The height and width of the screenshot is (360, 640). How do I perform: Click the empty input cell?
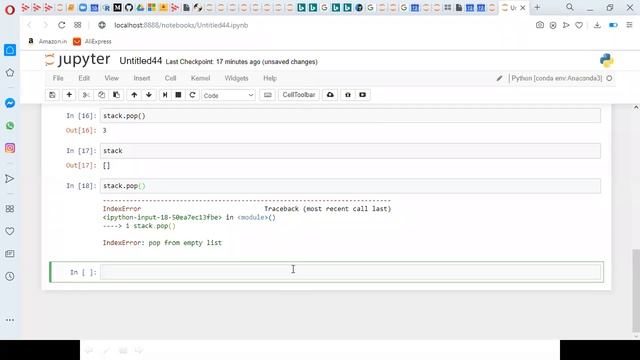351,272
